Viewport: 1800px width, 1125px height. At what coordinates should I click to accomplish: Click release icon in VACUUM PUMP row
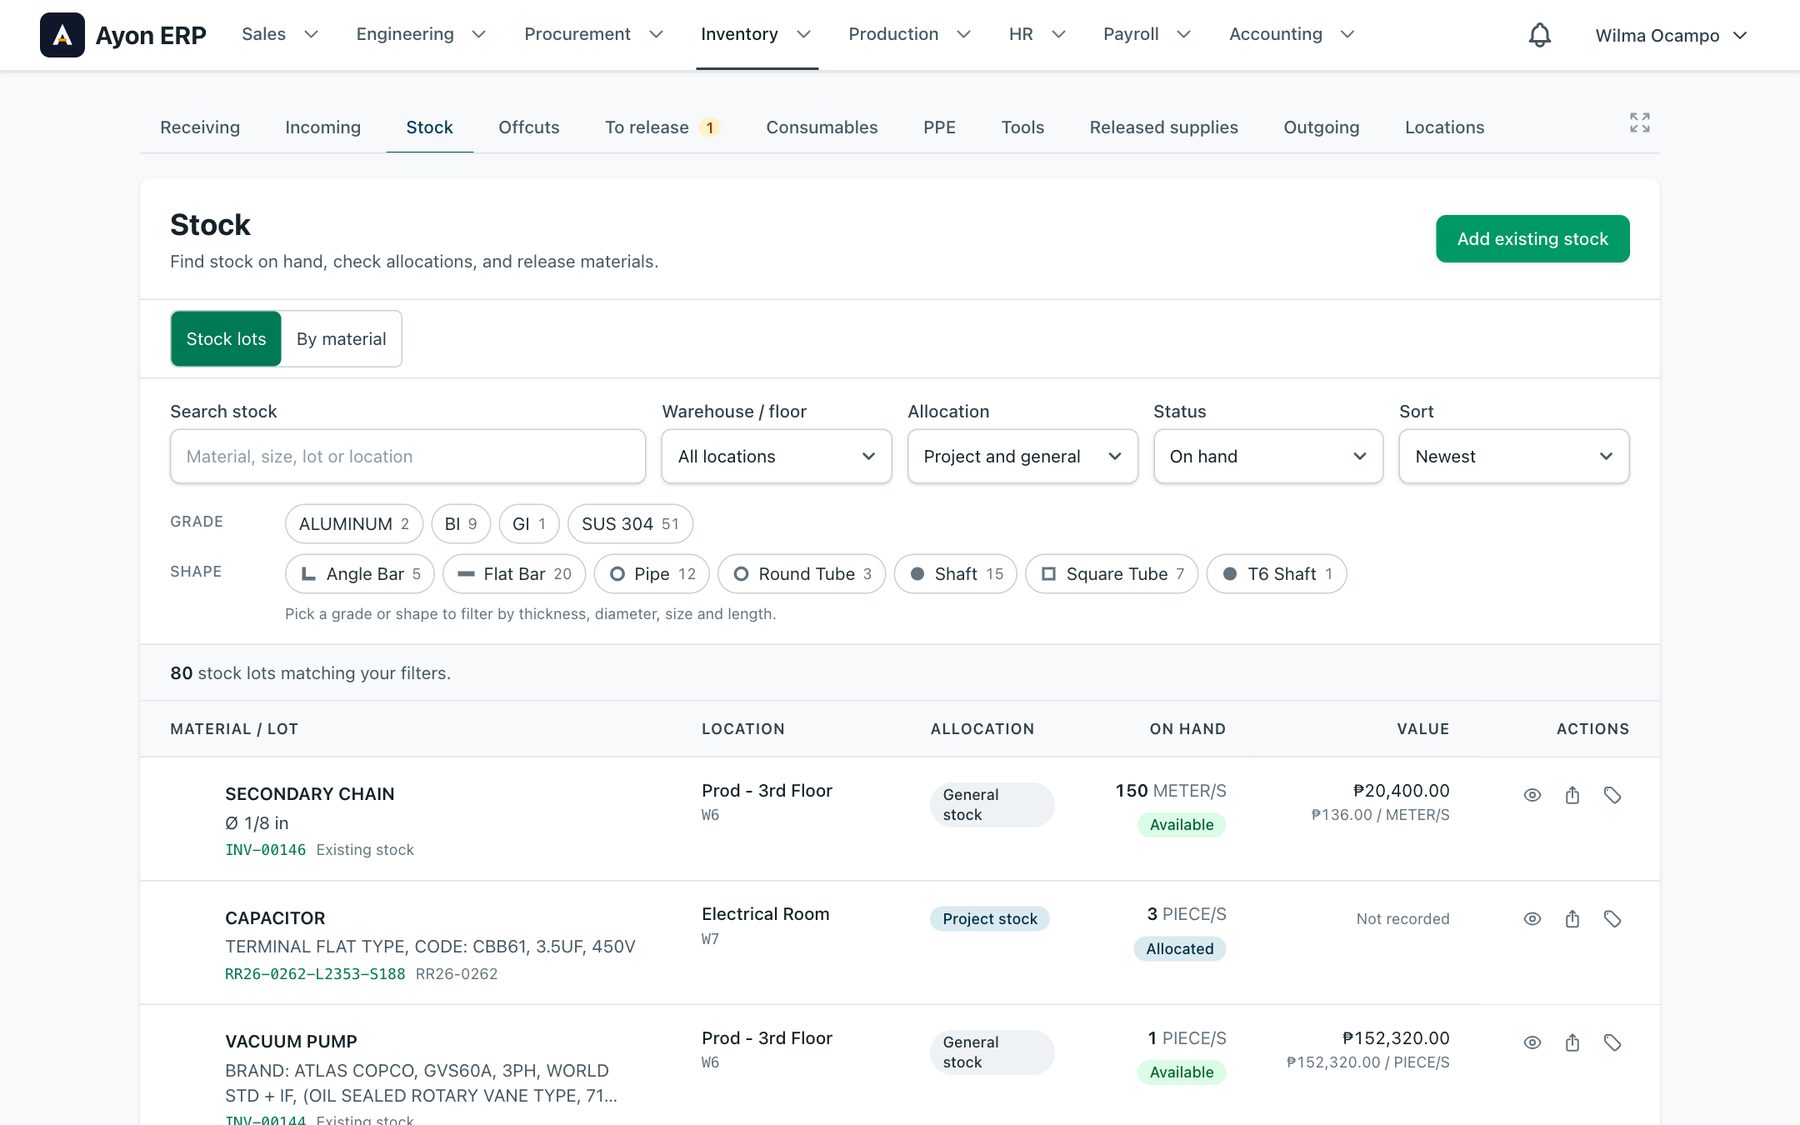pyautogui.click(x=1572, y=1043)
